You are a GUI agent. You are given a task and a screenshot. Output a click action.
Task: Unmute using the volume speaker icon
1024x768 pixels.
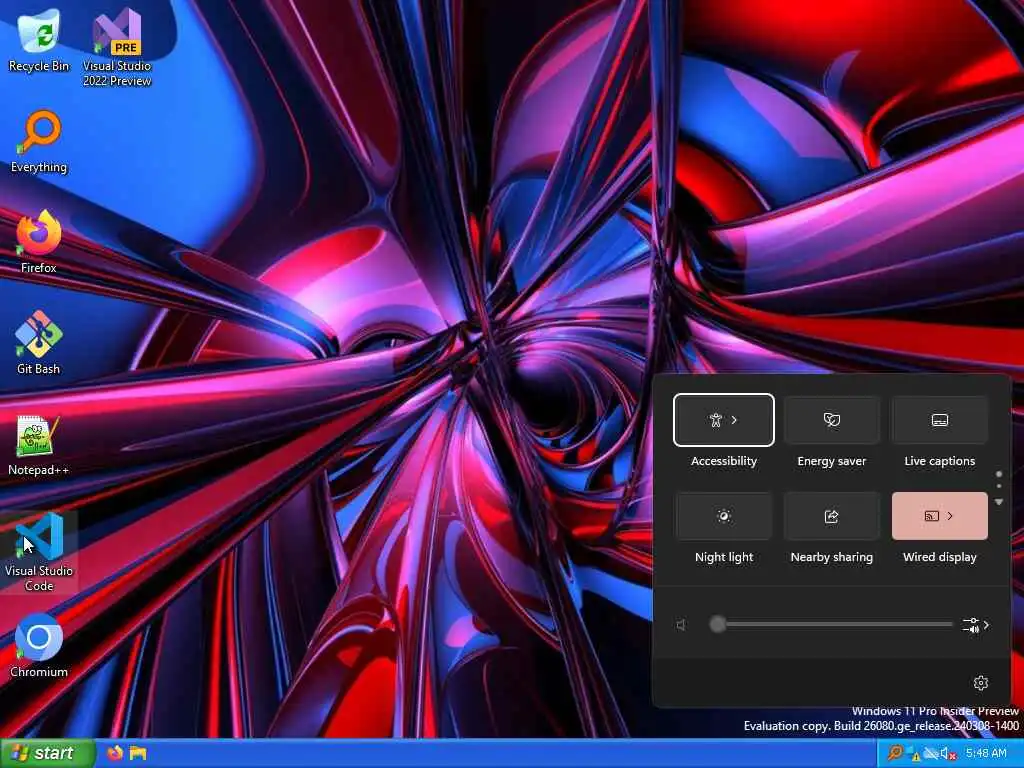point(681,625)
